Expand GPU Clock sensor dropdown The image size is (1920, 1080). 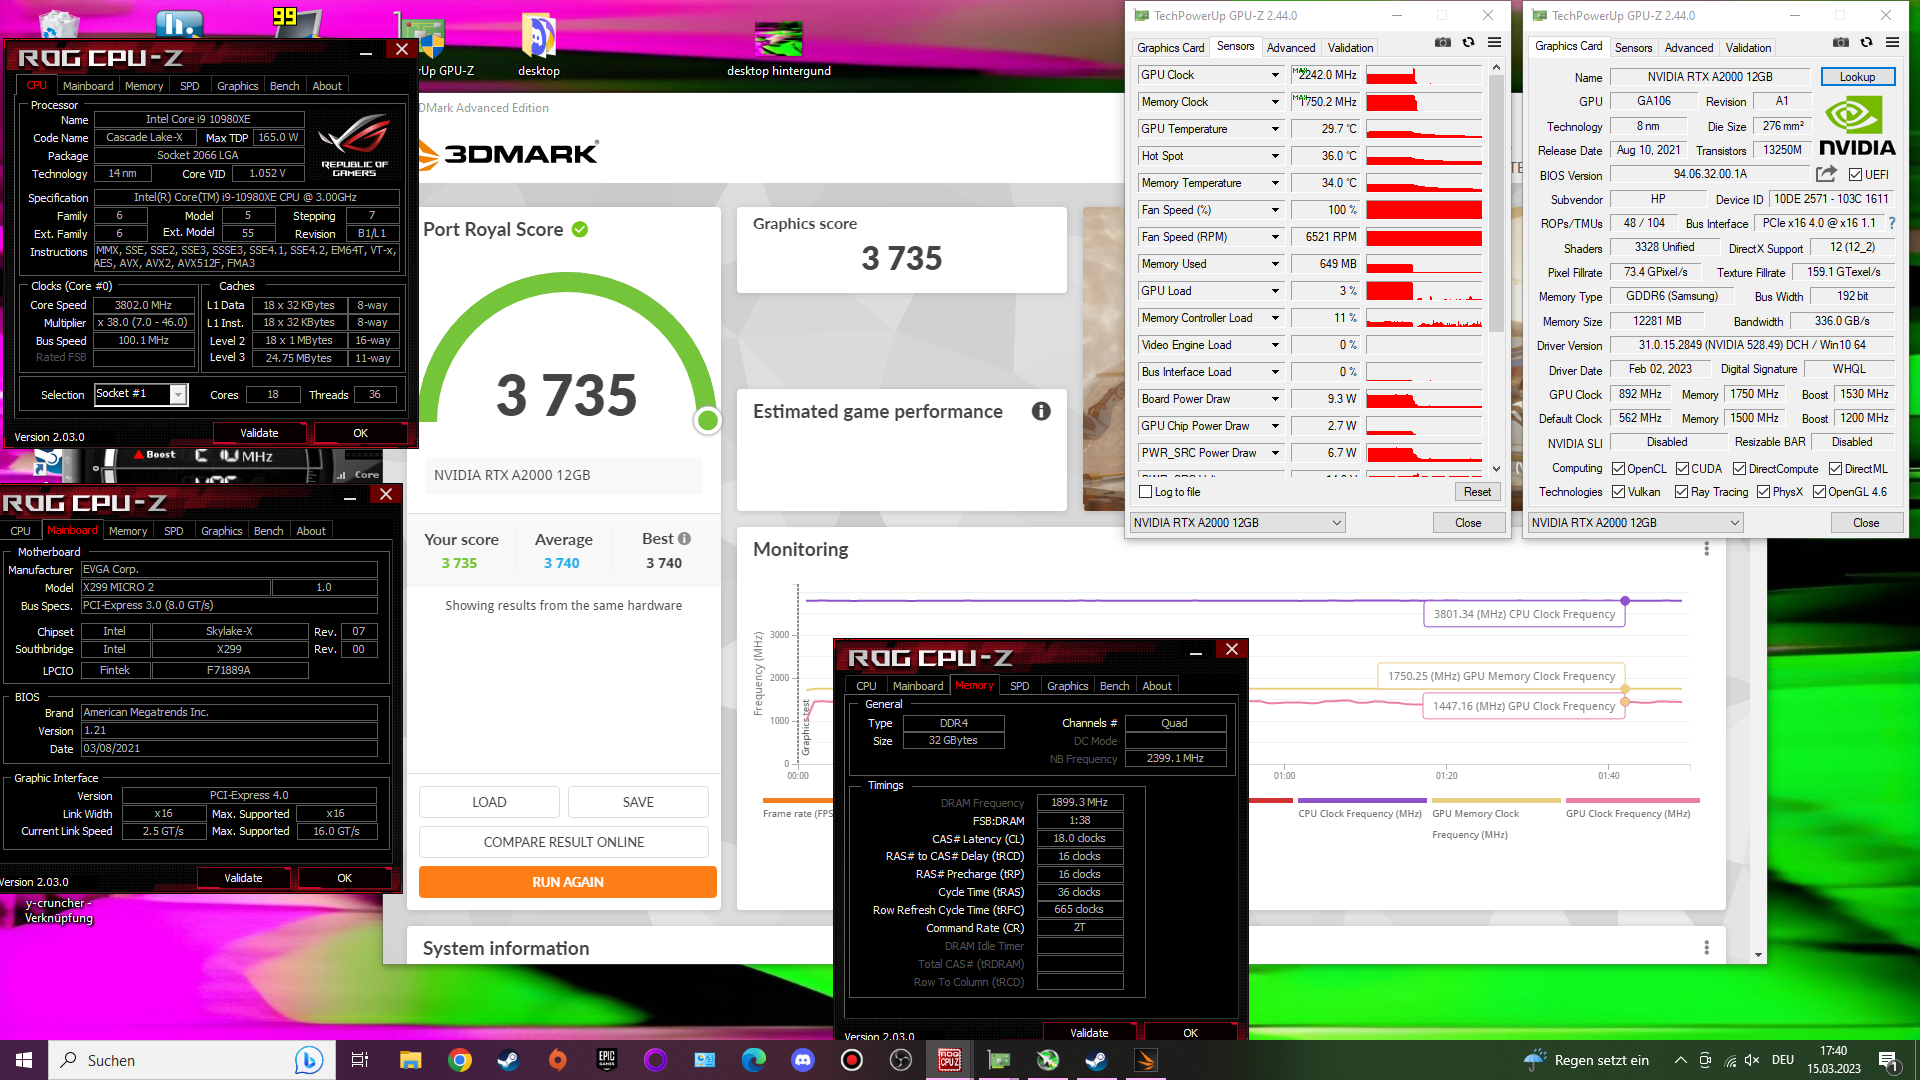click(x=1275, y=75)
